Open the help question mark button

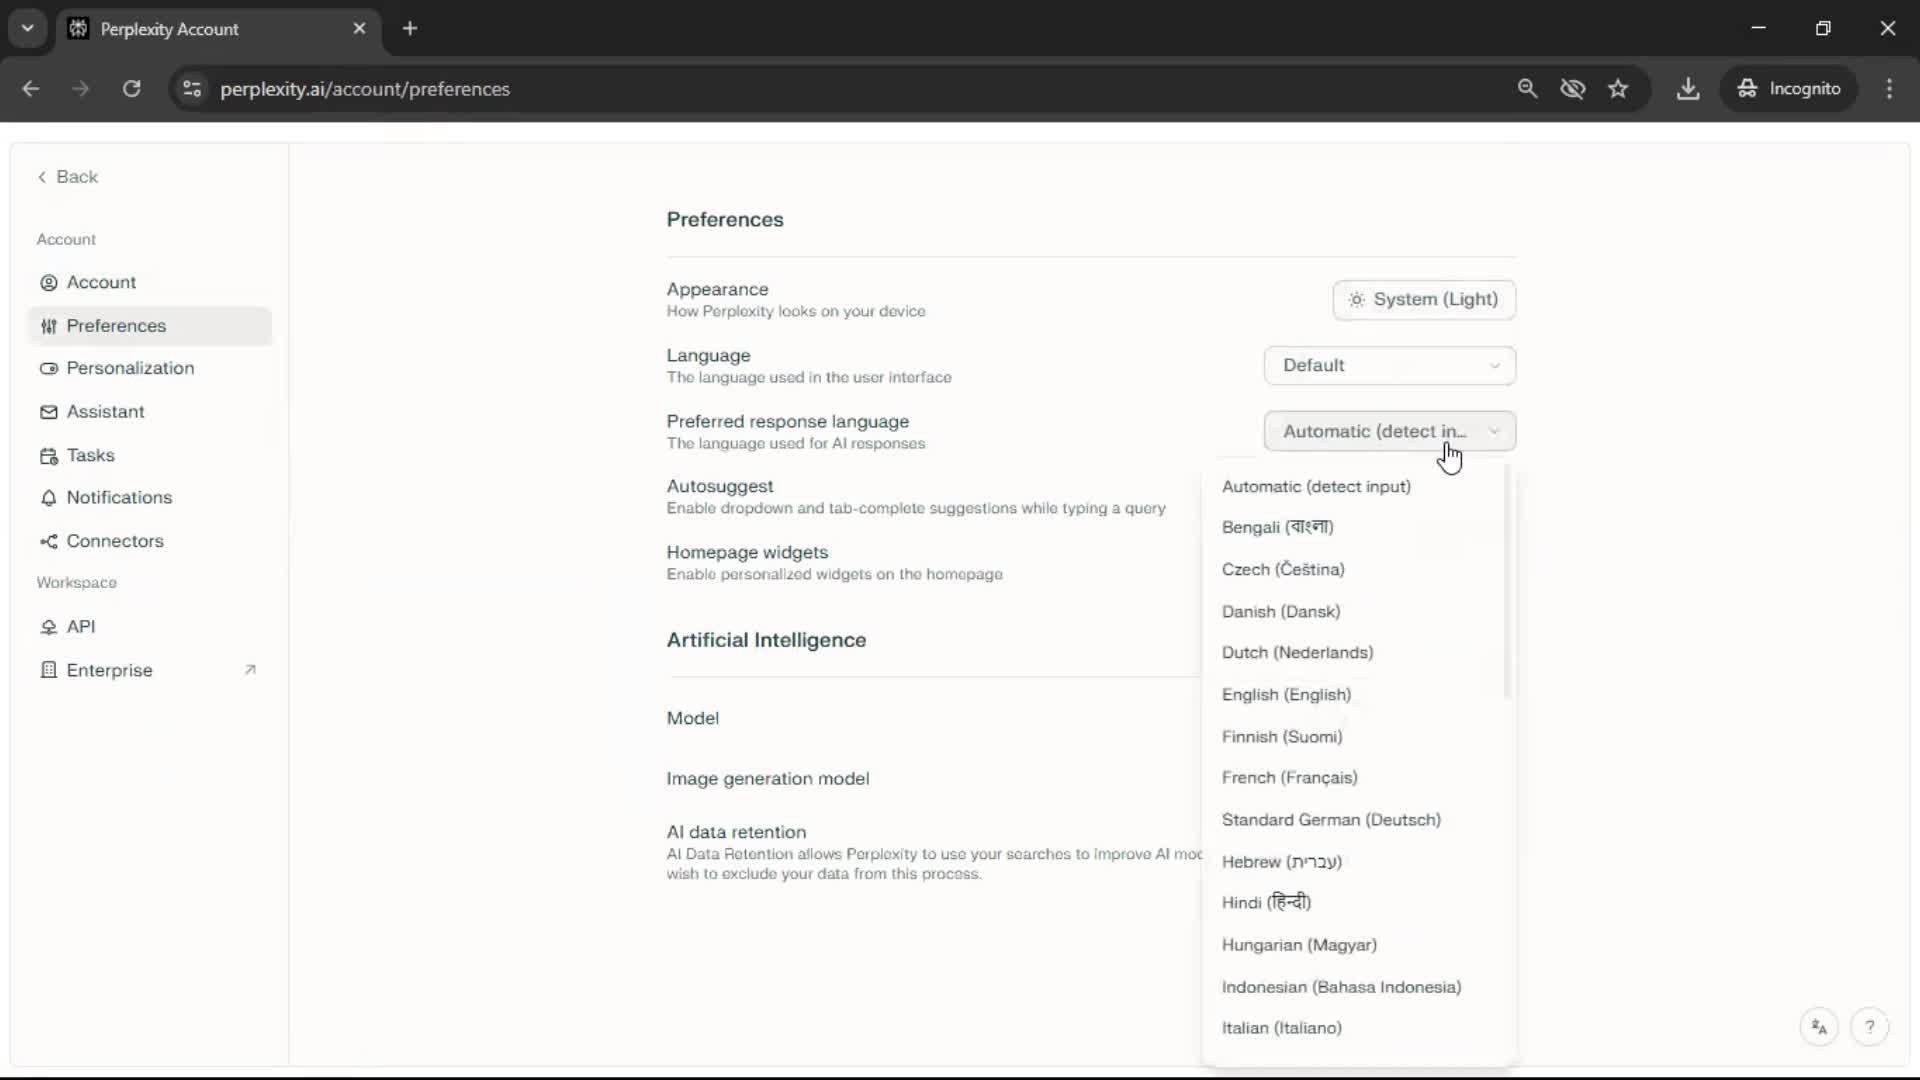pyautogui.click(x=1869, y=1027)
